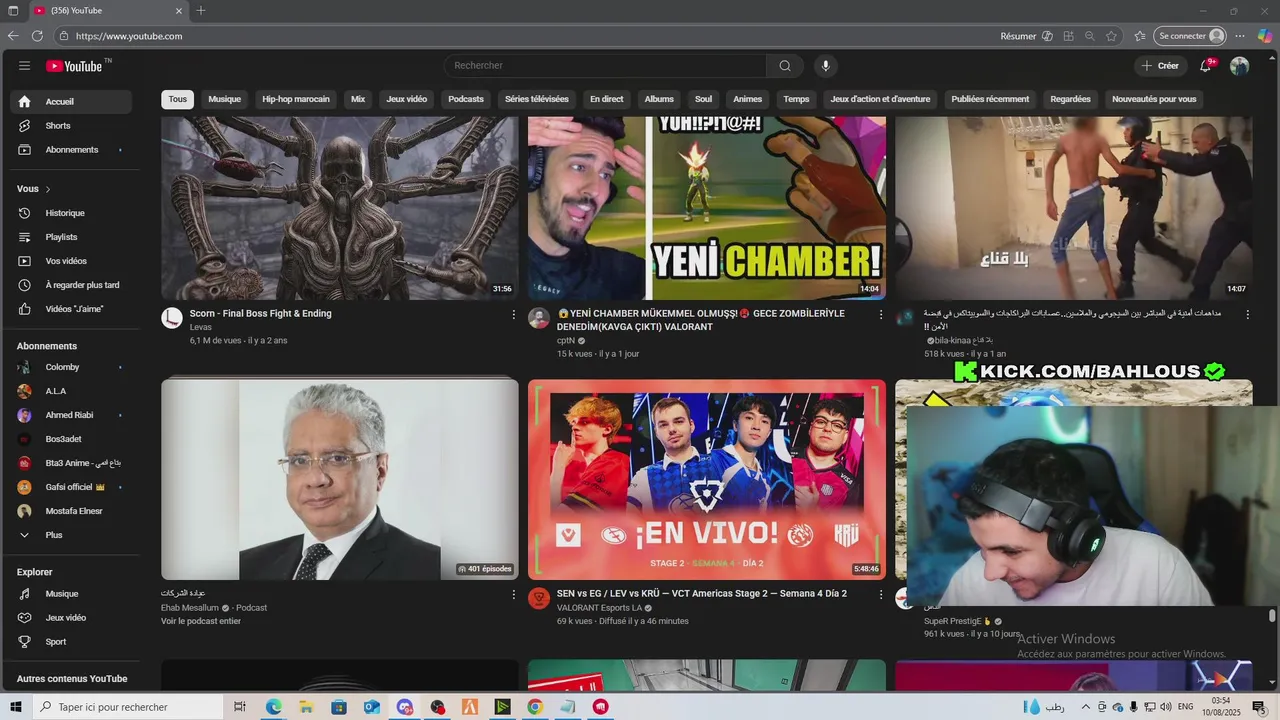Viewport: 1280px width, 720px height.
Task: Open Abonnements in the sidebar
Action: (x=70, y=150)
